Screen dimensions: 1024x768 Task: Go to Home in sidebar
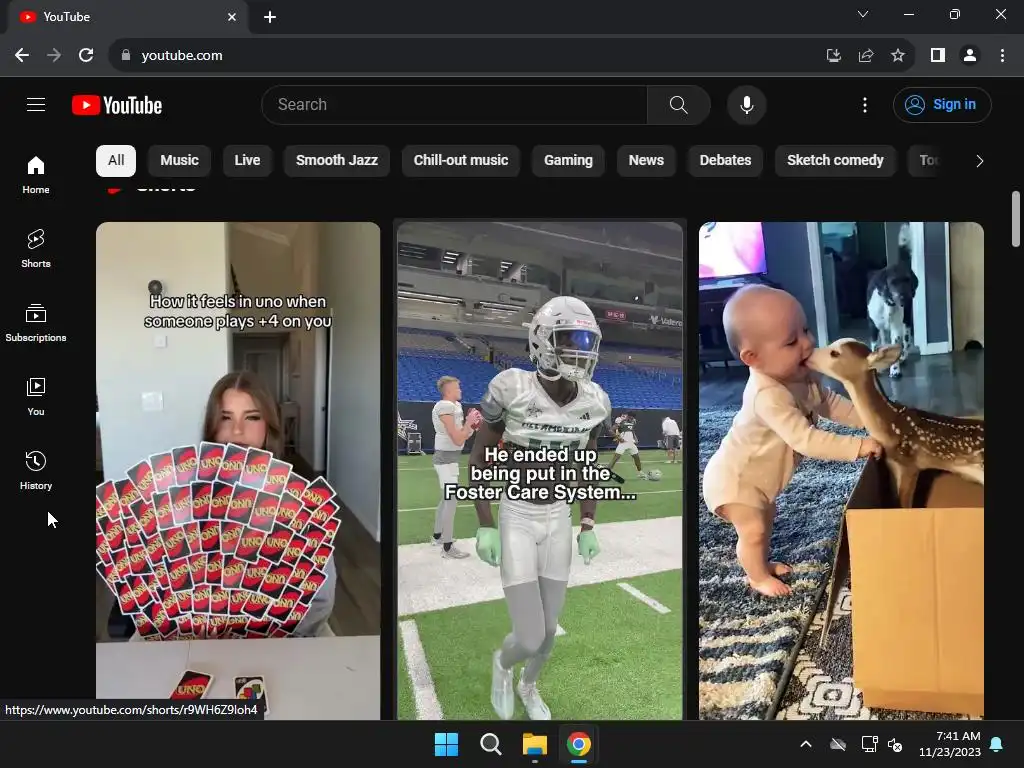[36, 175]
